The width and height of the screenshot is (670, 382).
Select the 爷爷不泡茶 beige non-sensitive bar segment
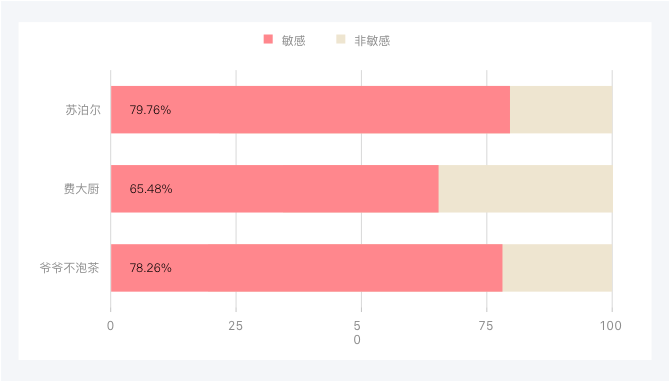pyautogui.click(x=558, y=268)
